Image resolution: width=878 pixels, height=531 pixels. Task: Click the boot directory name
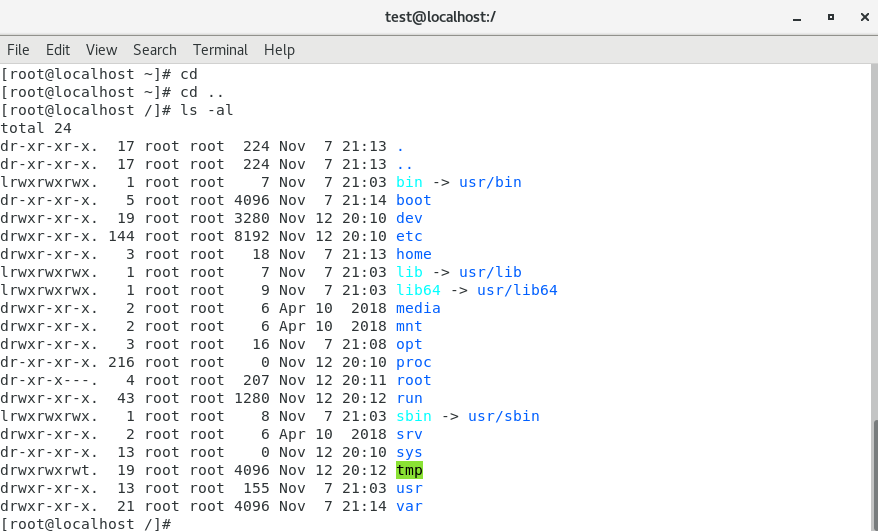pyautogui.click(x=414, y=200)
